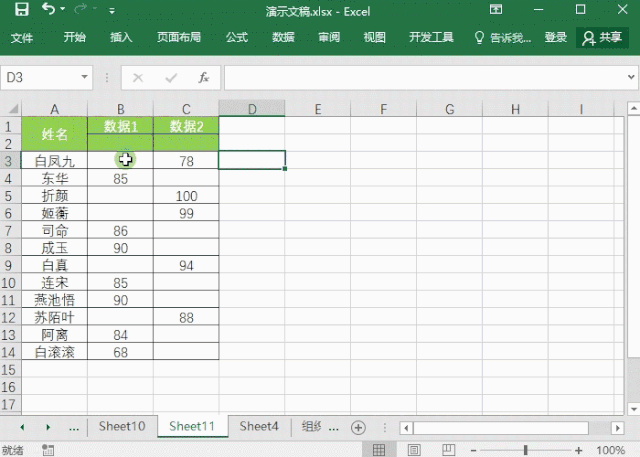The width and height of the screenshot is (640, 457).
Task: Click the 数据2 header cell
Action: 186,125
